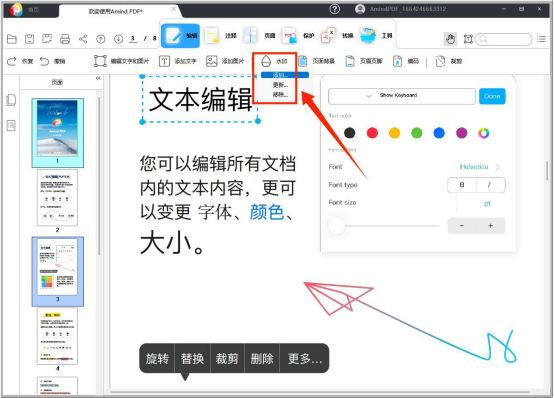Select page 2 thumbnail

coord(57,198)
